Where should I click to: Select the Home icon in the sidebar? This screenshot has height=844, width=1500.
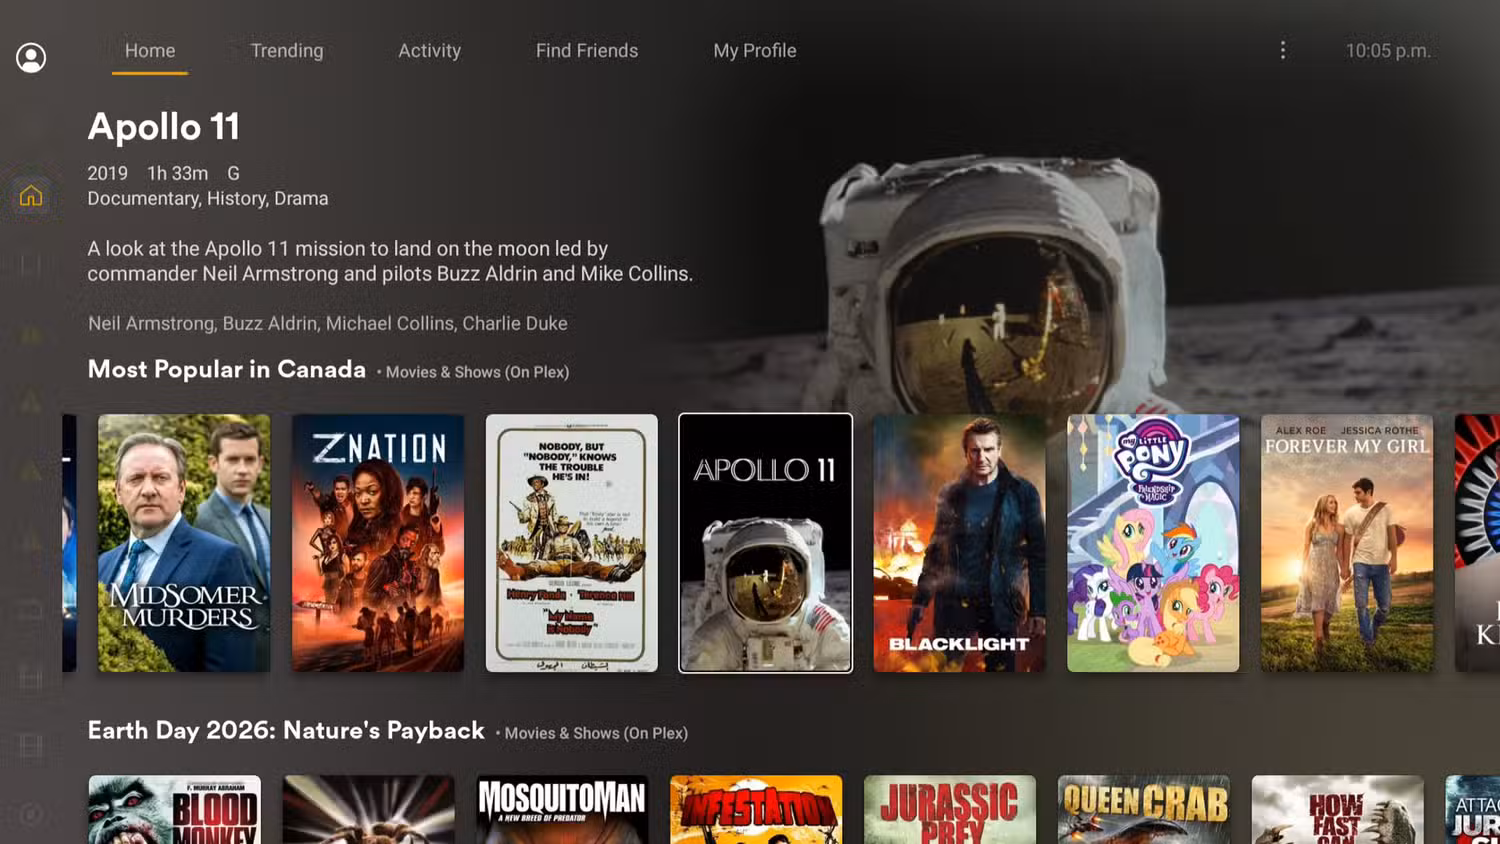pos(31,195)
